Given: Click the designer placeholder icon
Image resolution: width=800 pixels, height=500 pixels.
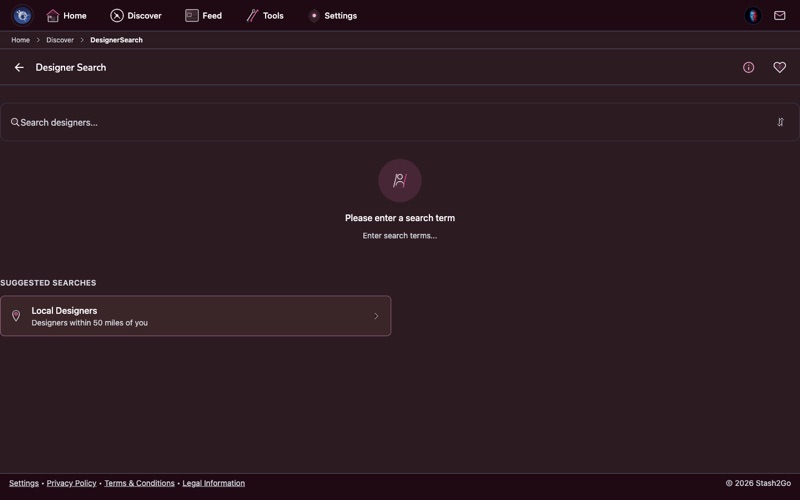Looking at the screenshot, I should coord(399,181).
